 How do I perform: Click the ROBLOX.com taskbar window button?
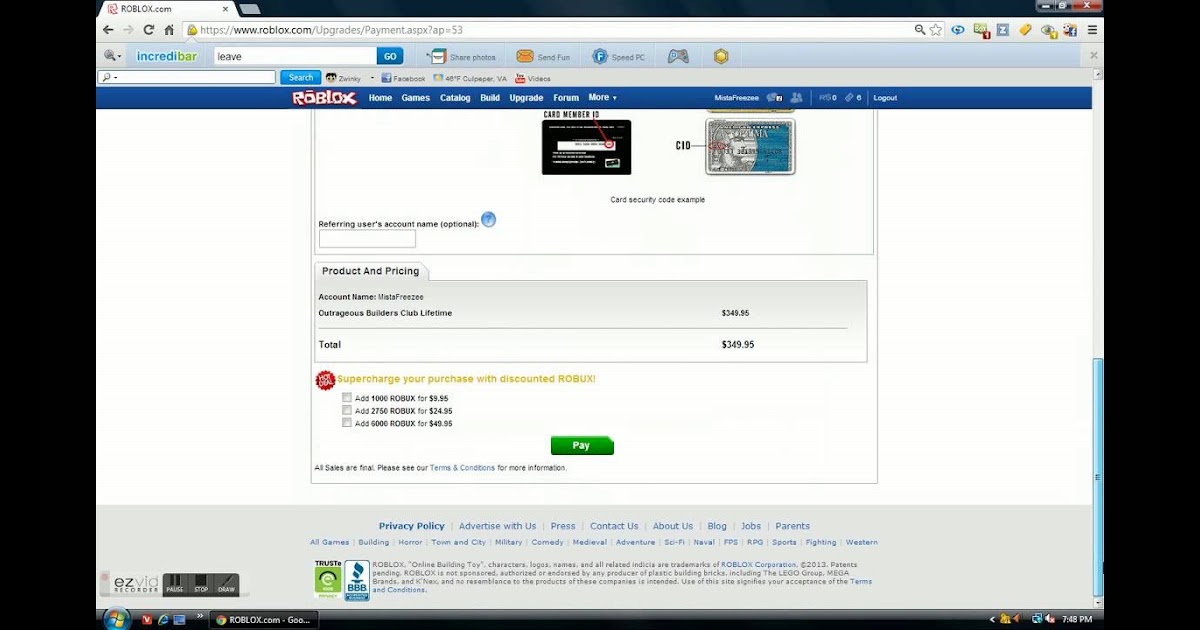click(x=265, y=620)
